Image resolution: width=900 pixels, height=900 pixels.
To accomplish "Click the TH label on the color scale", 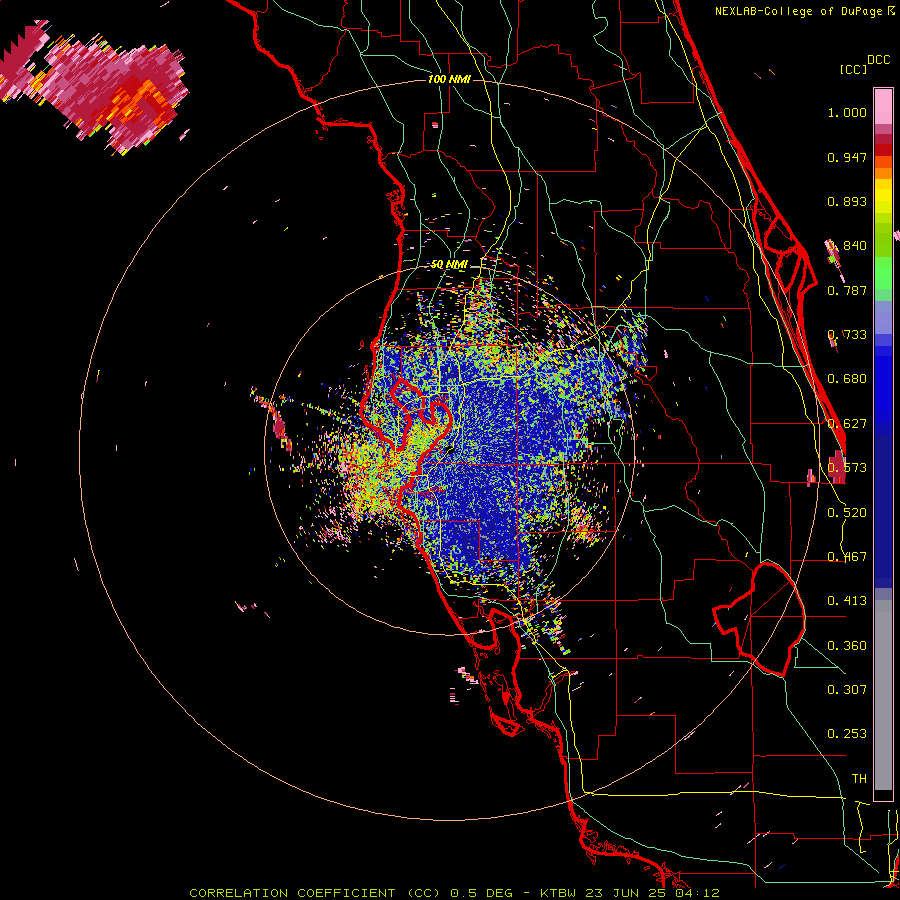I will (859, 778).
